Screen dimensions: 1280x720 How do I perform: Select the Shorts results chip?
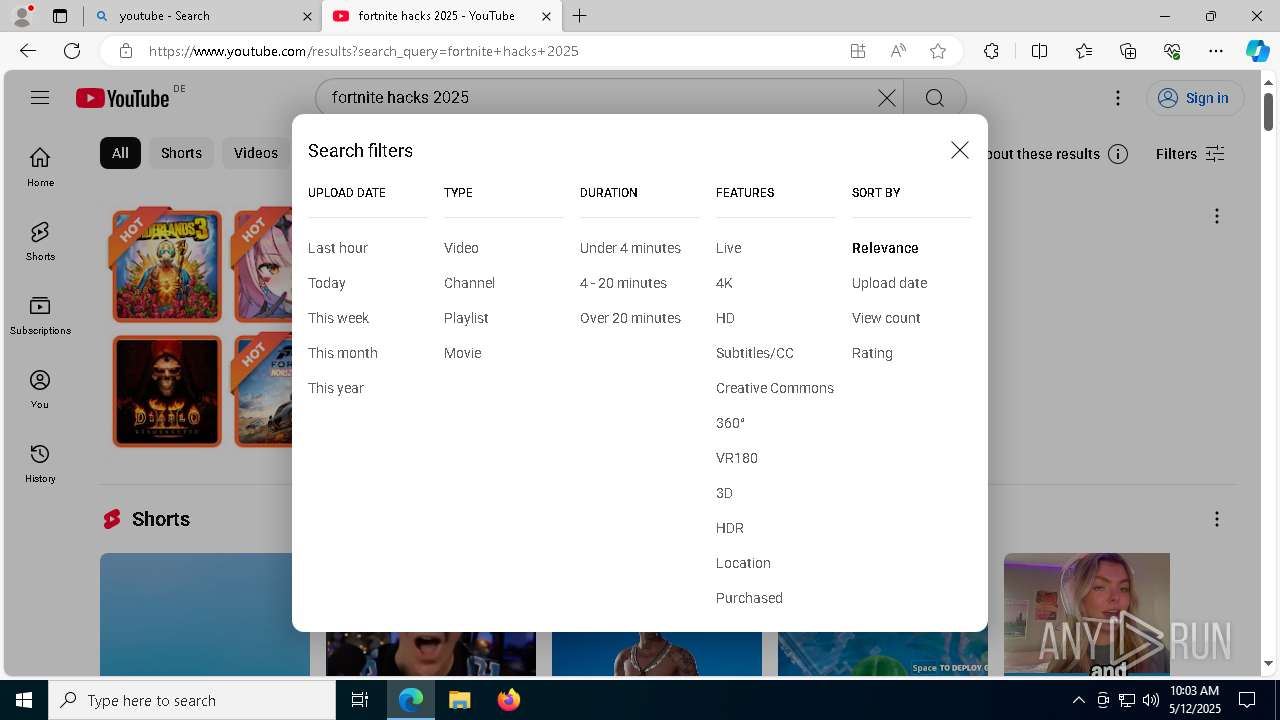click(181, 153)
